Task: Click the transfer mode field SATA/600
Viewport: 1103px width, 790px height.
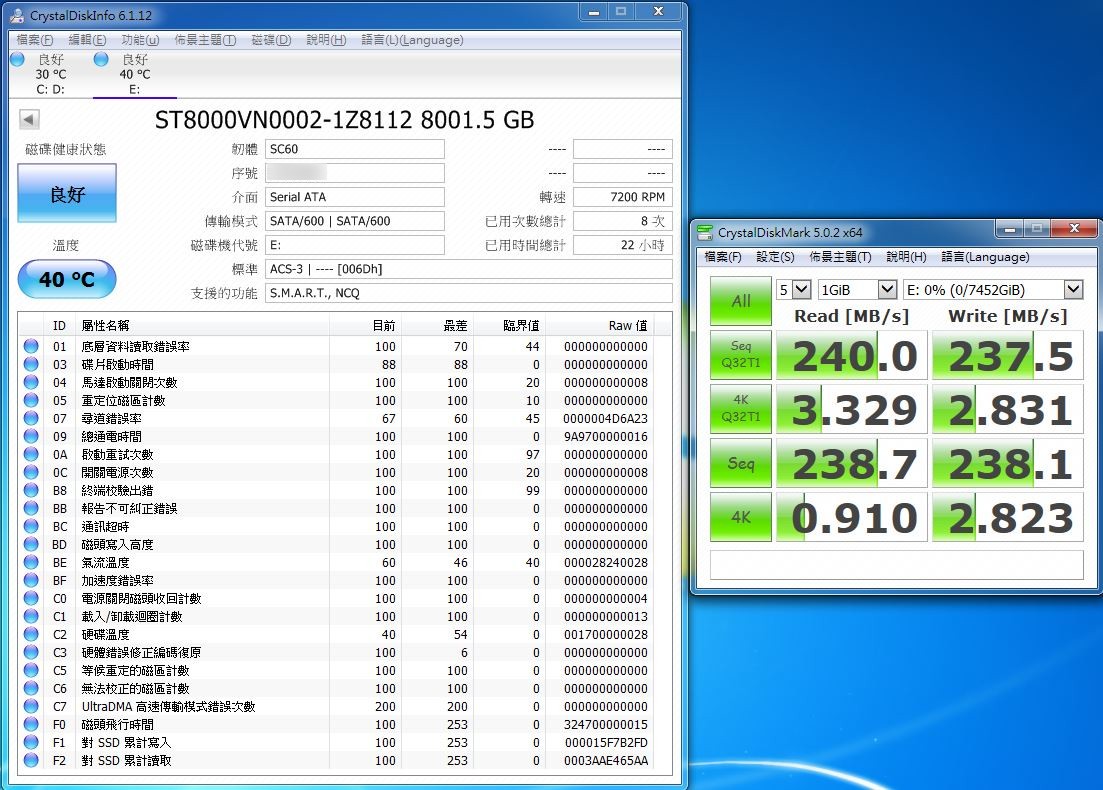Action: 355,221
